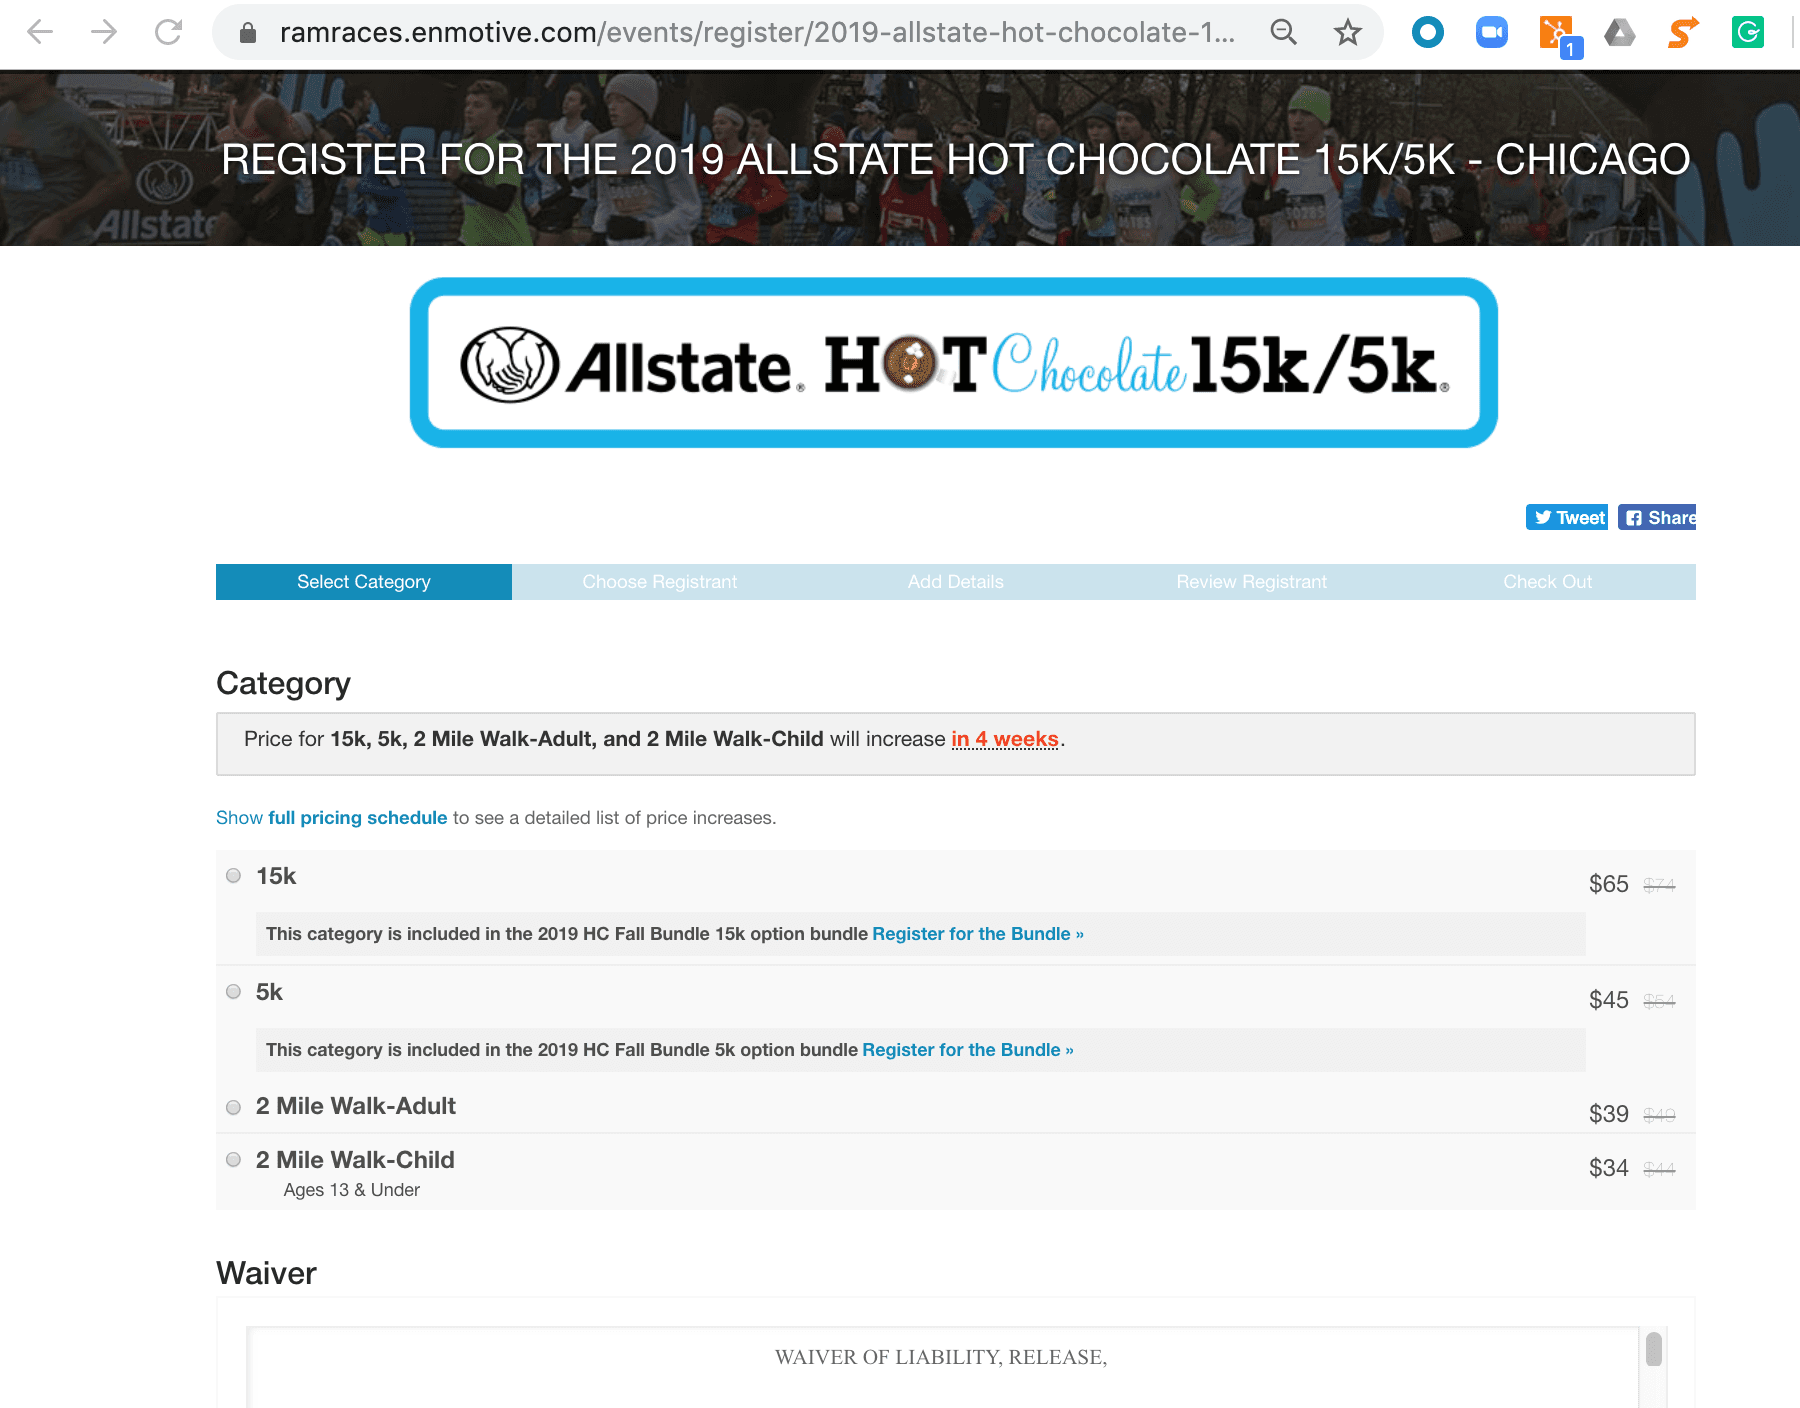
Task: Click the browser back arrow
Action: [x=40, y=33]
